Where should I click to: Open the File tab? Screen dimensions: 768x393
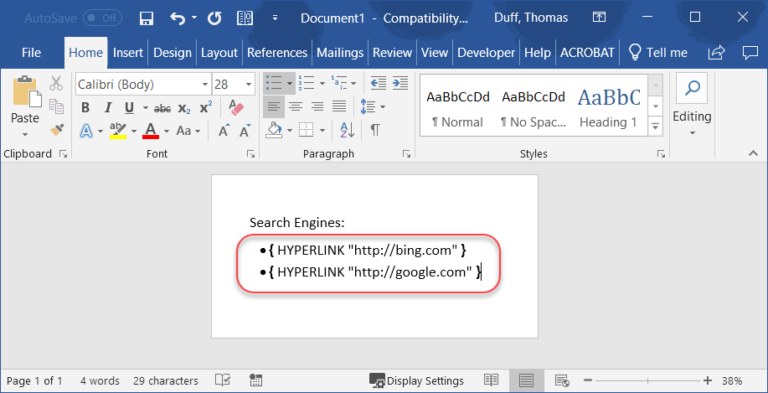pyautogui.click(x=31, y=52)
